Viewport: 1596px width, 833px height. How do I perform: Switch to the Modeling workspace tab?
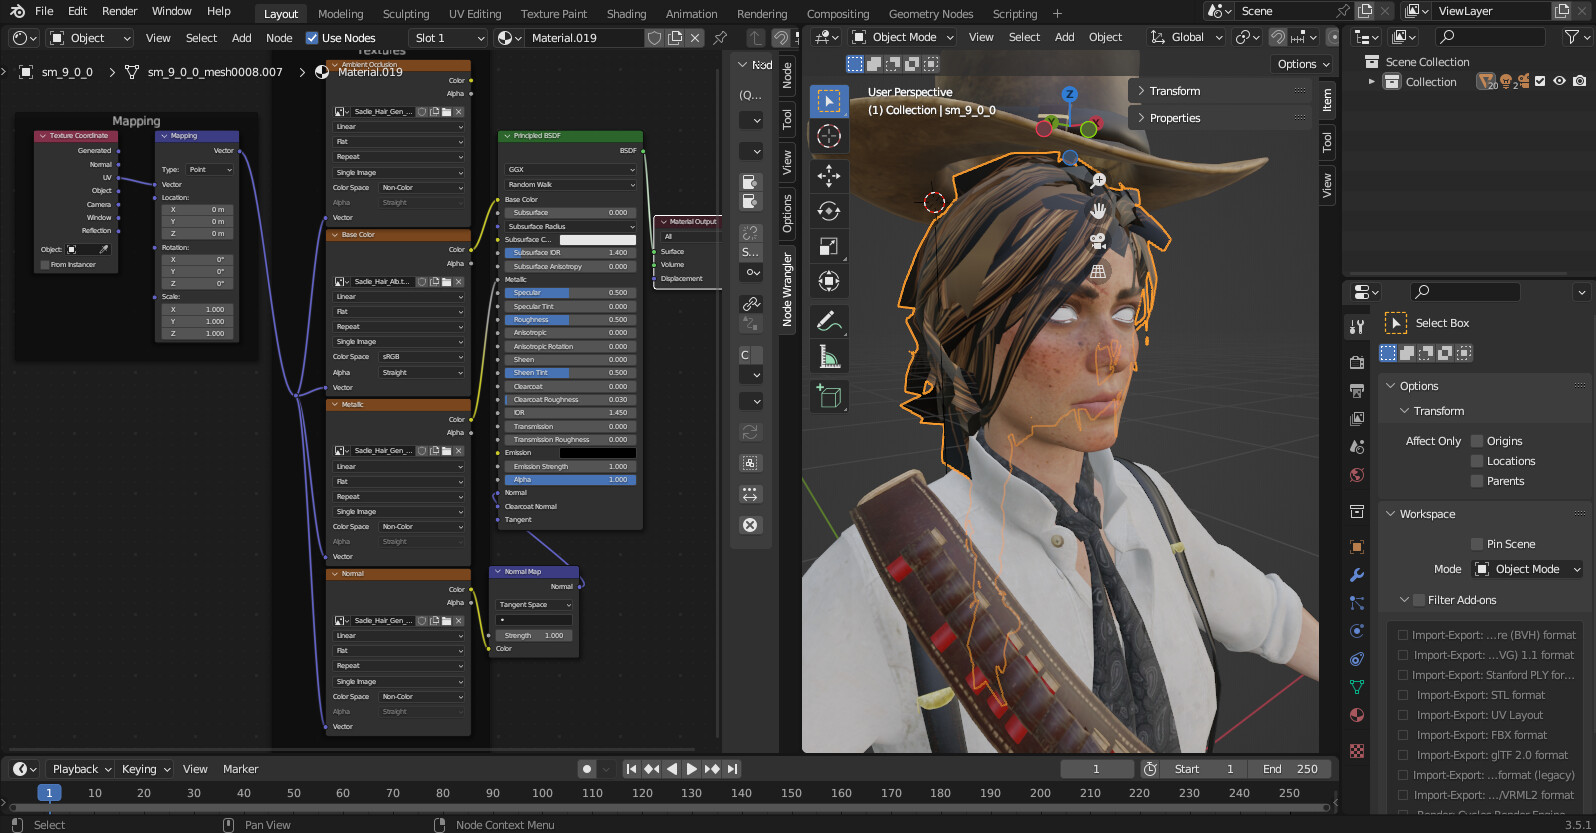coord(341,14)
